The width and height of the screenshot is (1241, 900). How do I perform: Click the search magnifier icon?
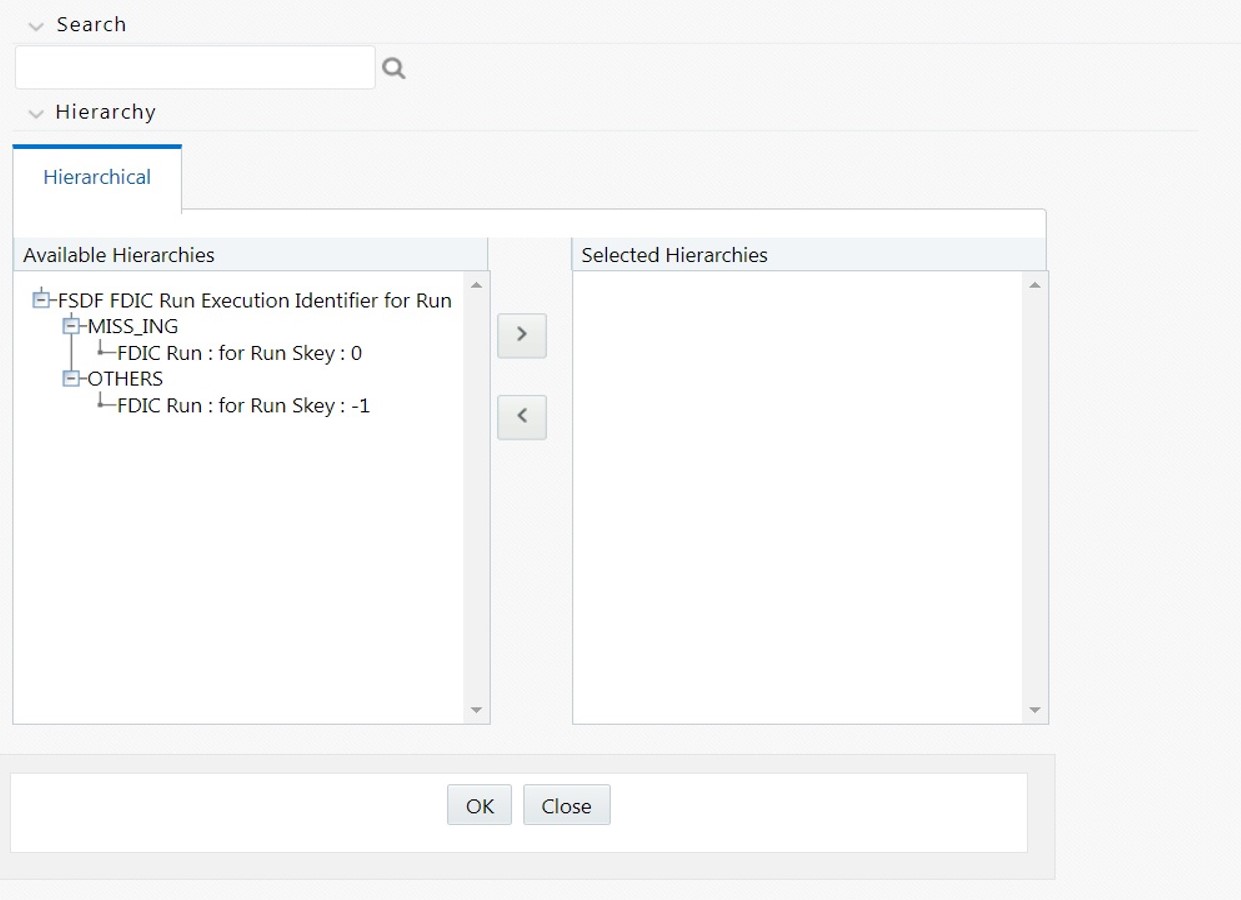click(x=392, y=67)
